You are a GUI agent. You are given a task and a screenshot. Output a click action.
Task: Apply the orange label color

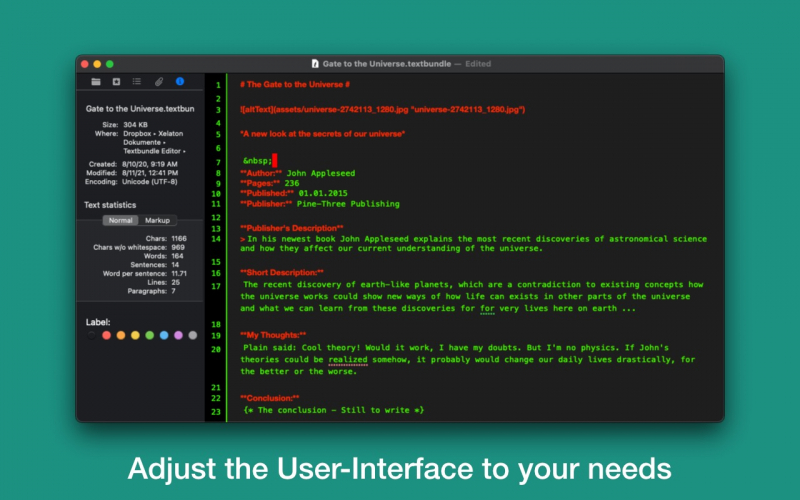(121, 335)
